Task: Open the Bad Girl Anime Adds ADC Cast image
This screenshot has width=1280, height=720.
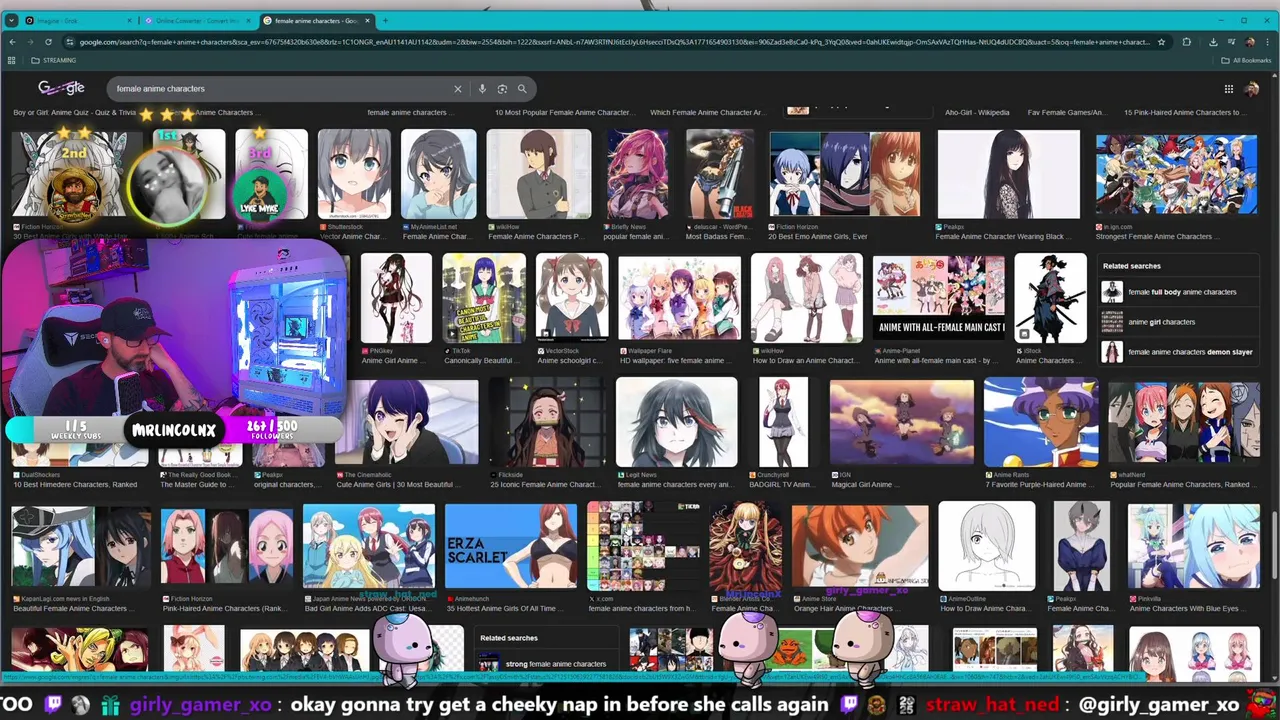Action: (x=369, y=546)
